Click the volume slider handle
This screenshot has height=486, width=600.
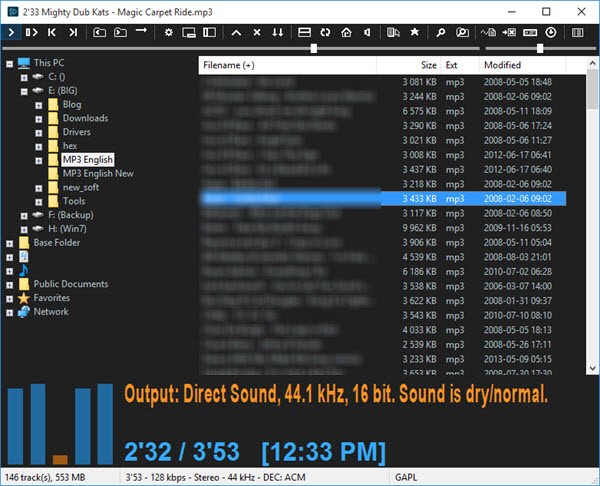[x=540, y=48]
